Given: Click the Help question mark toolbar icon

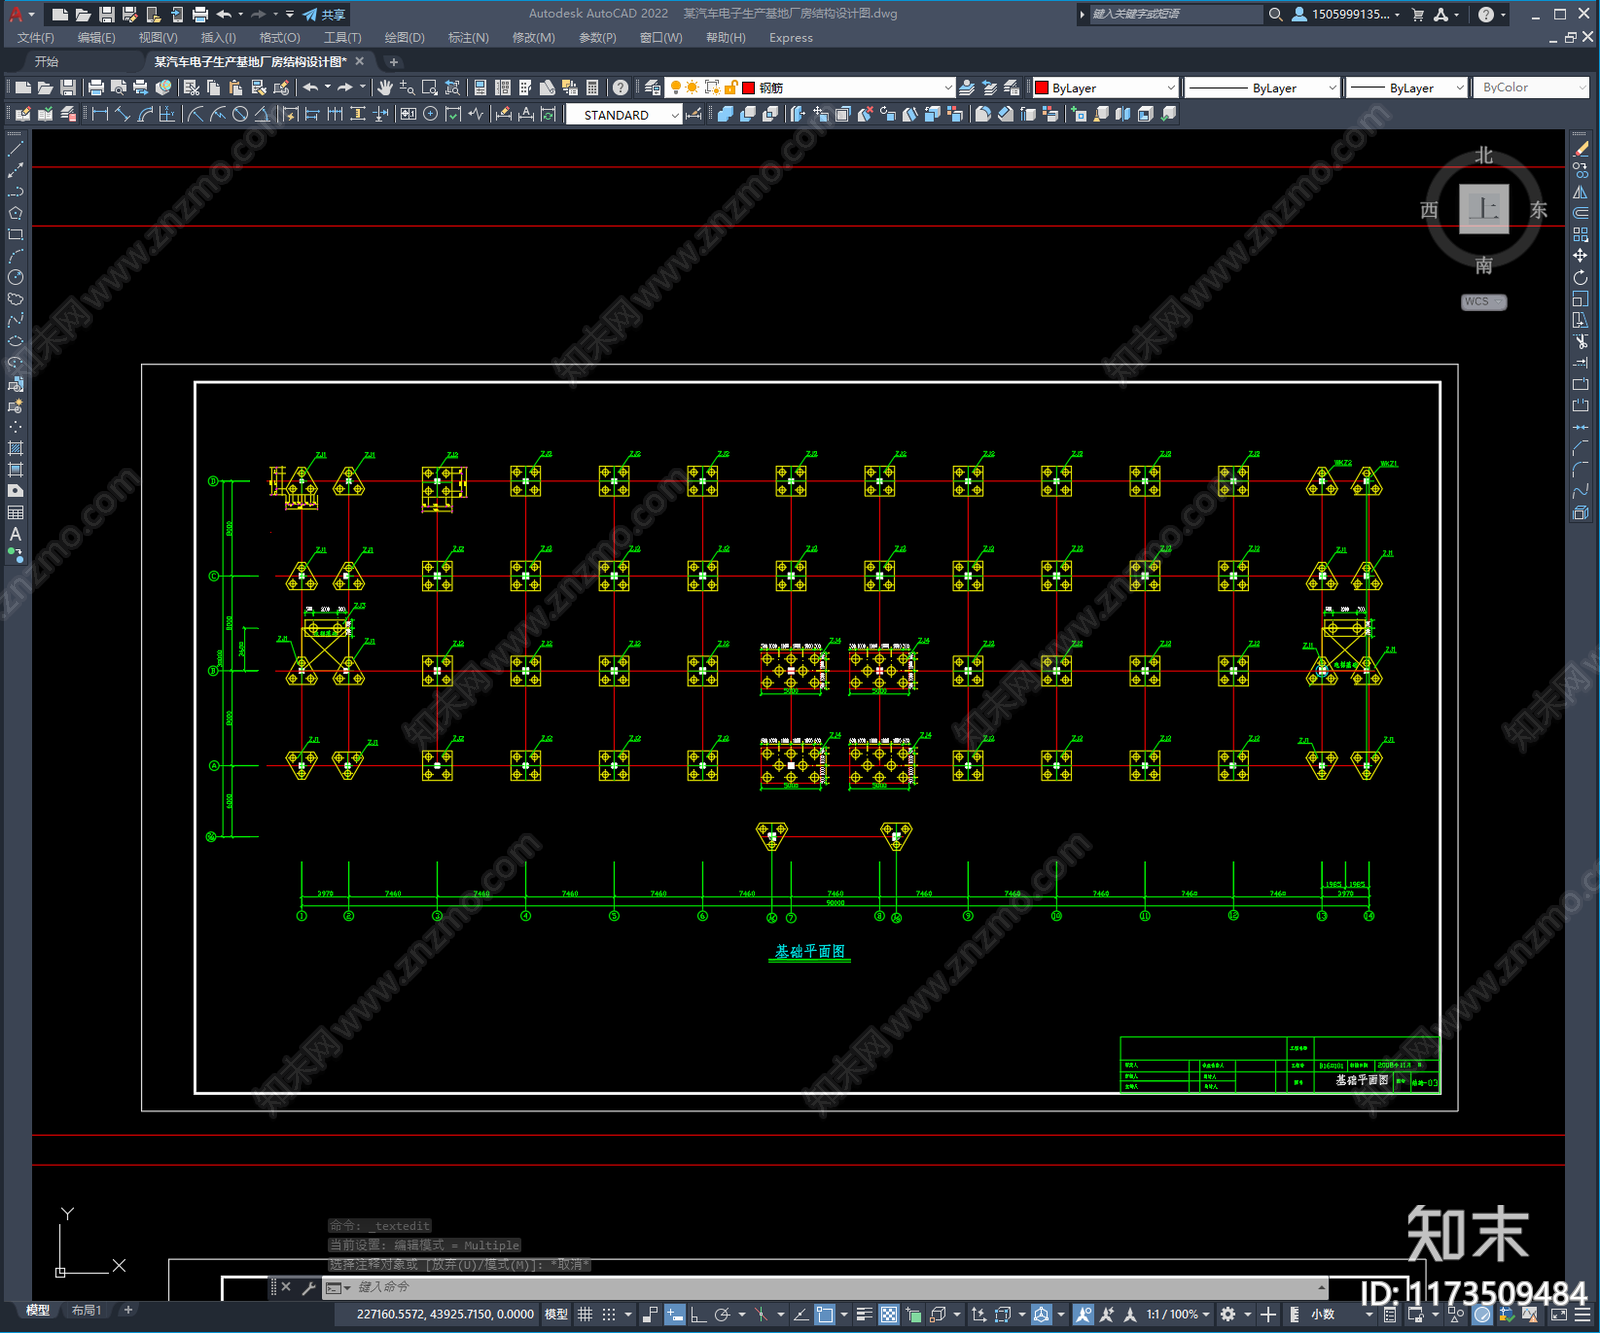Looking at the screenshot, I should pos(620,88).
